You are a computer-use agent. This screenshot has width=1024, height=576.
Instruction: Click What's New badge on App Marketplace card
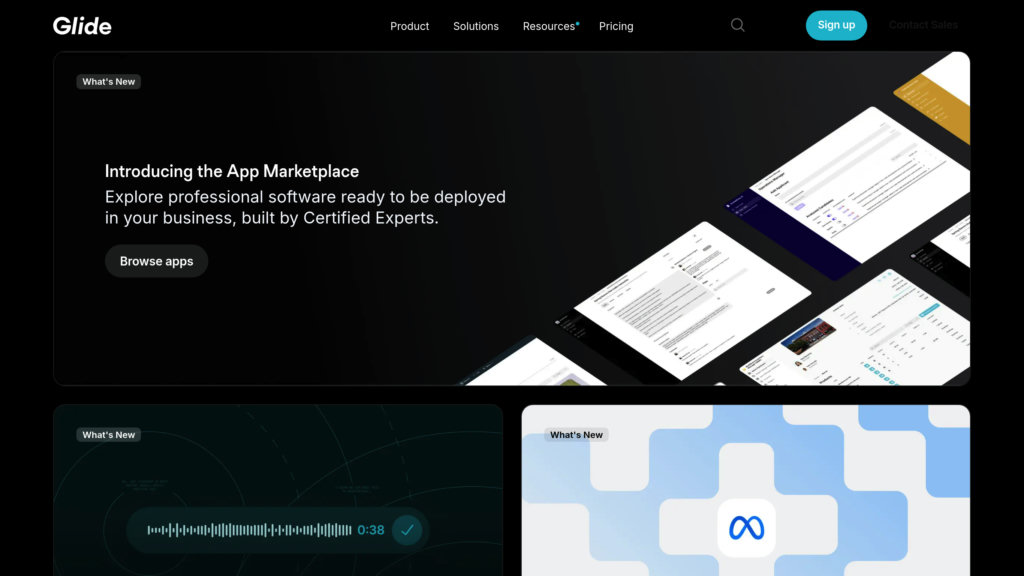click(108, 82)
